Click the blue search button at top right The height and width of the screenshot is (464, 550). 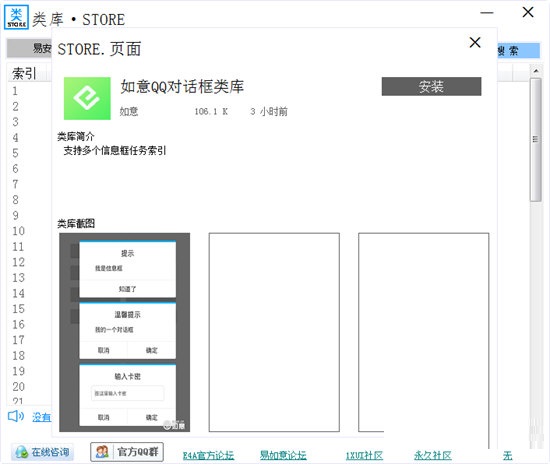[x=518, y=51]
